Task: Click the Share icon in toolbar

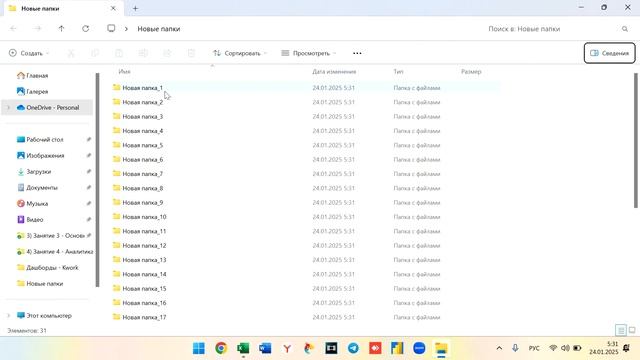Action: click(x=167, y=53)
